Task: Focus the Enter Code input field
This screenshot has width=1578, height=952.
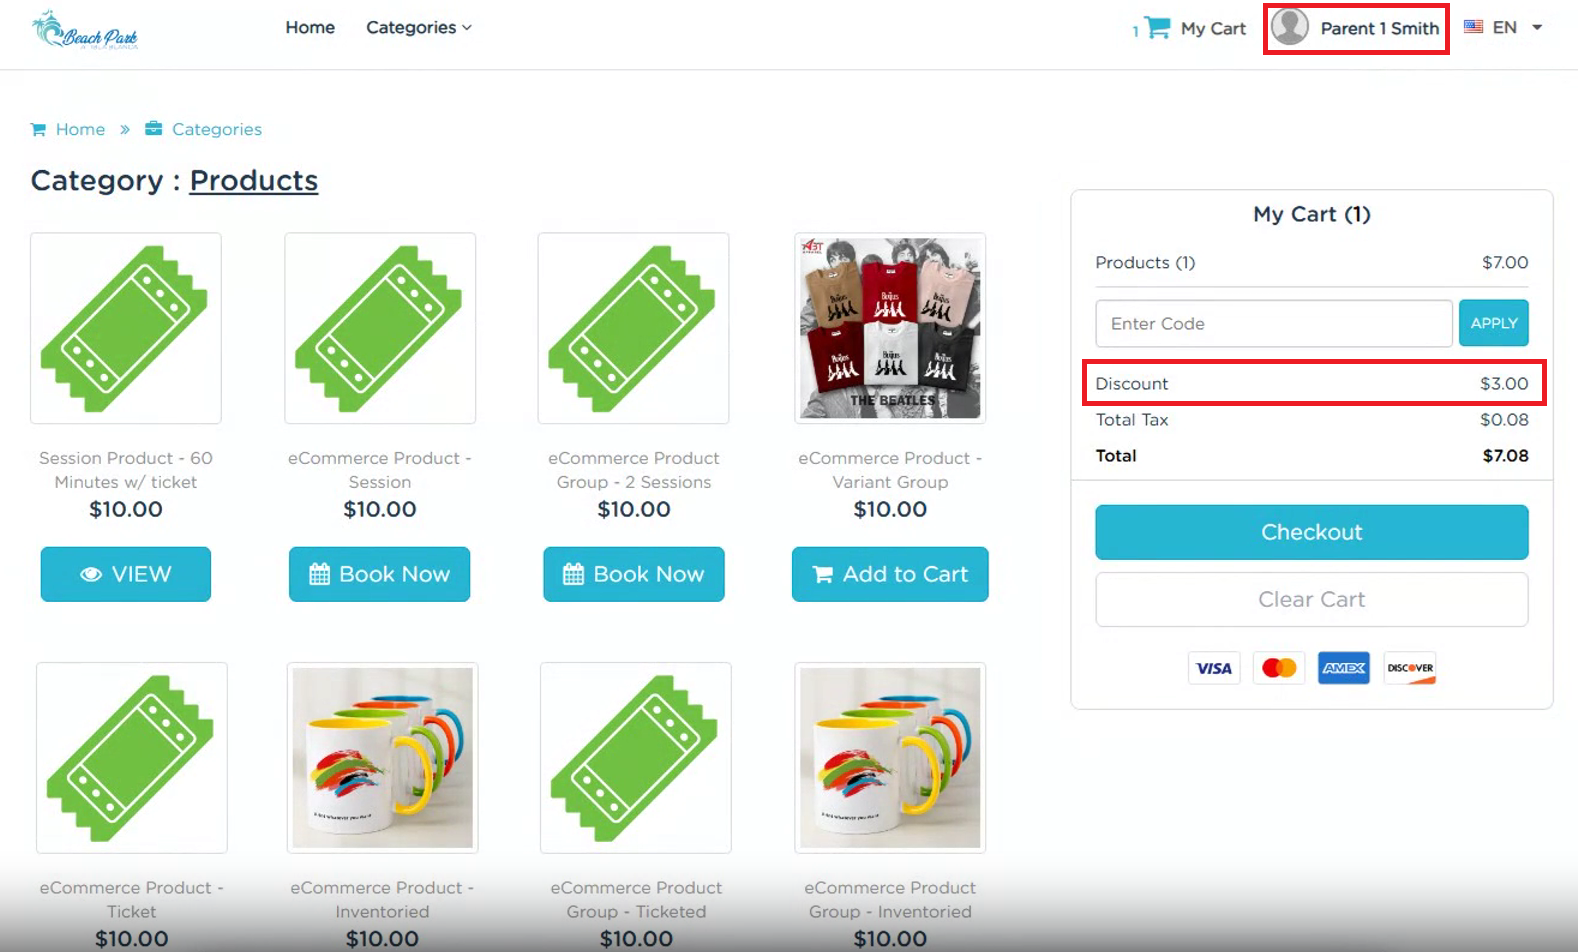Action: point(1274,323)
